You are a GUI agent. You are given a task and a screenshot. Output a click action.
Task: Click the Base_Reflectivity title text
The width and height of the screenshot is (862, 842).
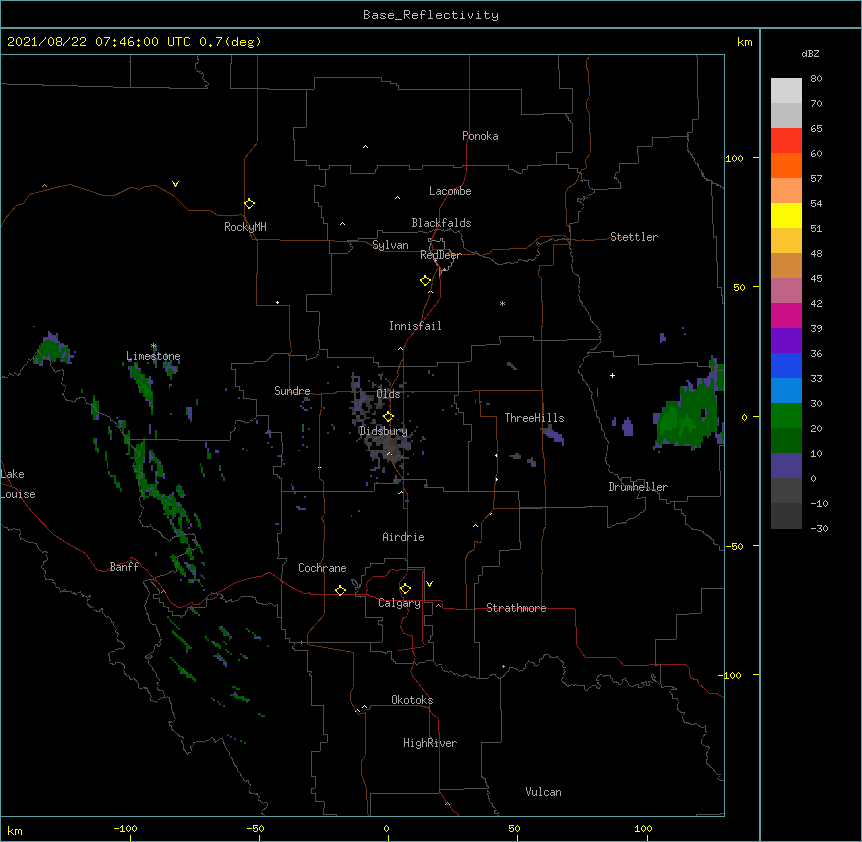tap(431, 15)
